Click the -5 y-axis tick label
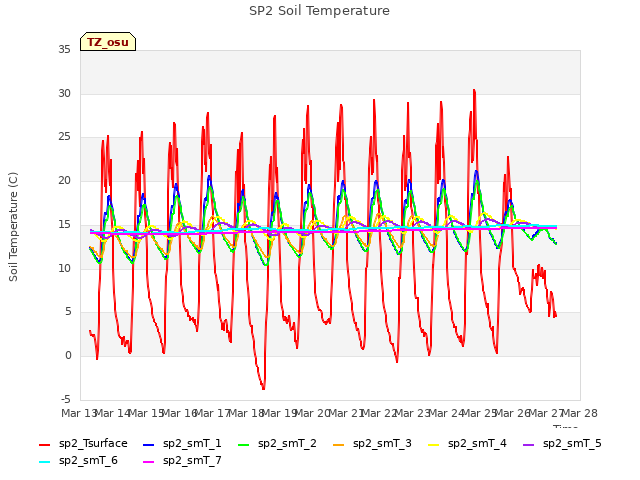The image size is (640, 480). click(x=66, y=399)
